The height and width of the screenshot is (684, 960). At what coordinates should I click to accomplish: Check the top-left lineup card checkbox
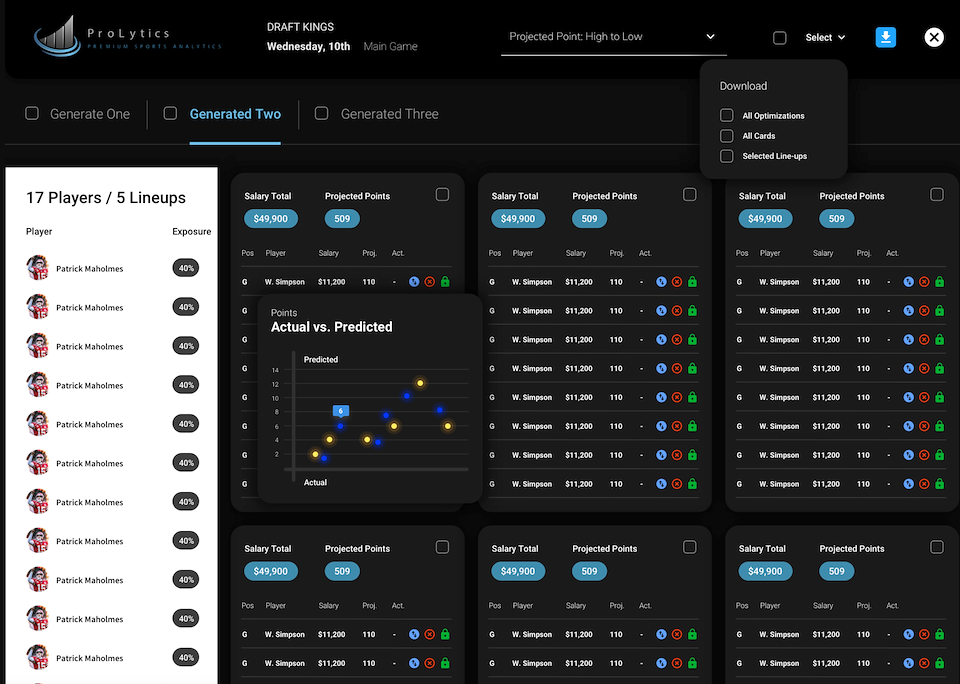coord(442,195)
